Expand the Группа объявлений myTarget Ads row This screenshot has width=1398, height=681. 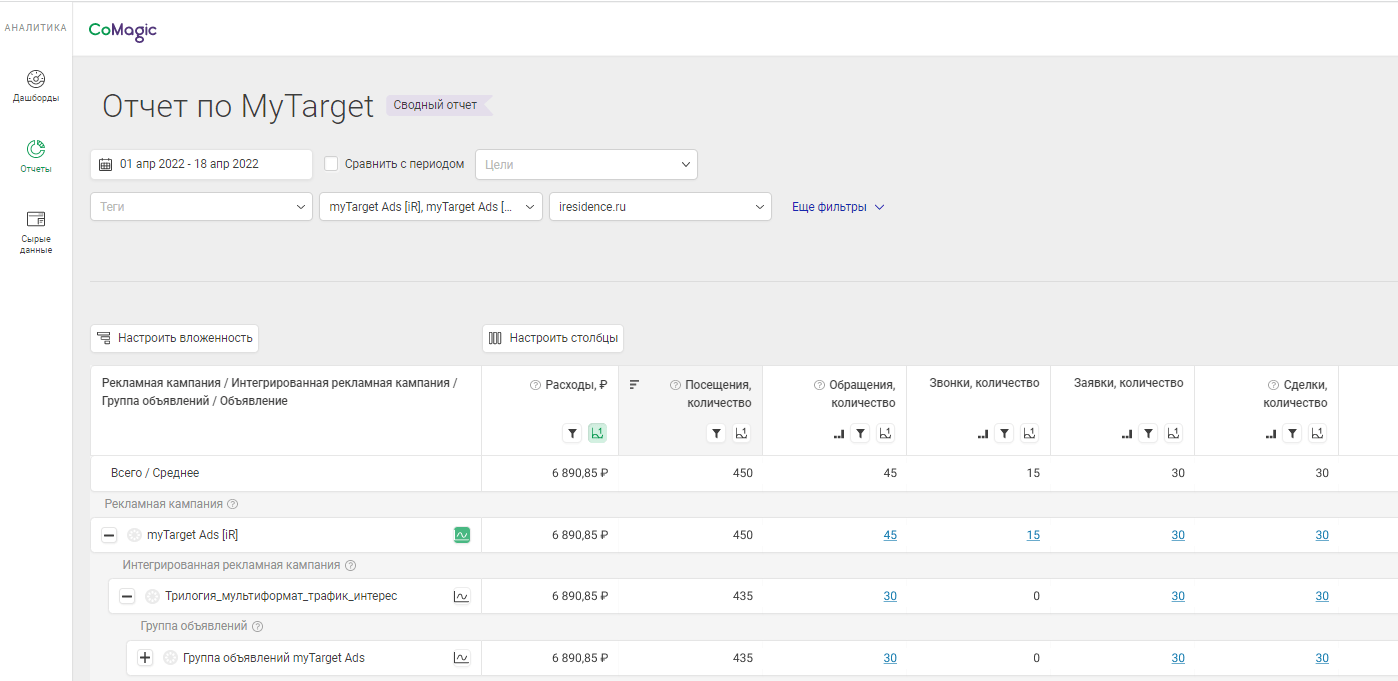click(x=145, y=657)
